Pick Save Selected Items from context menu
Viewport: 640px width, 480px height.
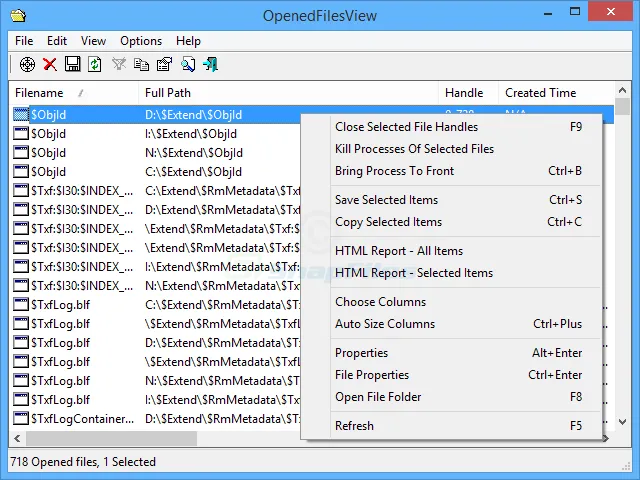point(466,200)
